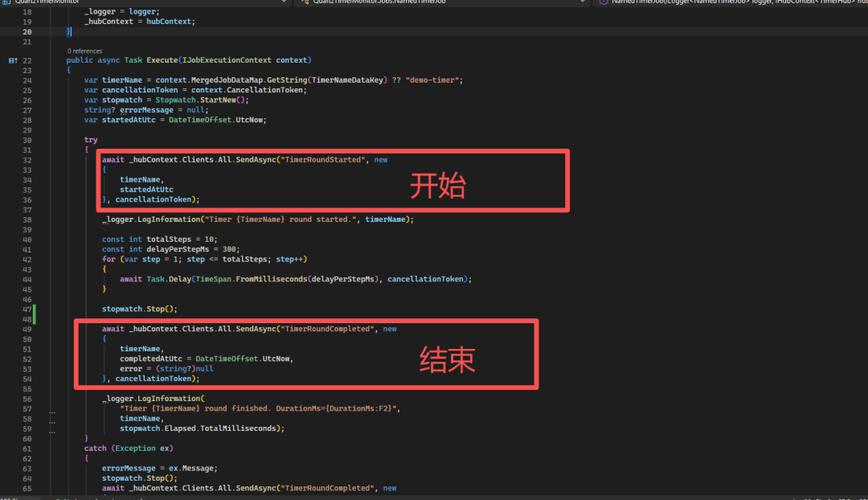Click 'ex.Message' on line 63
868x500 pixels.
pyautogui.click(x=191, y=468)
